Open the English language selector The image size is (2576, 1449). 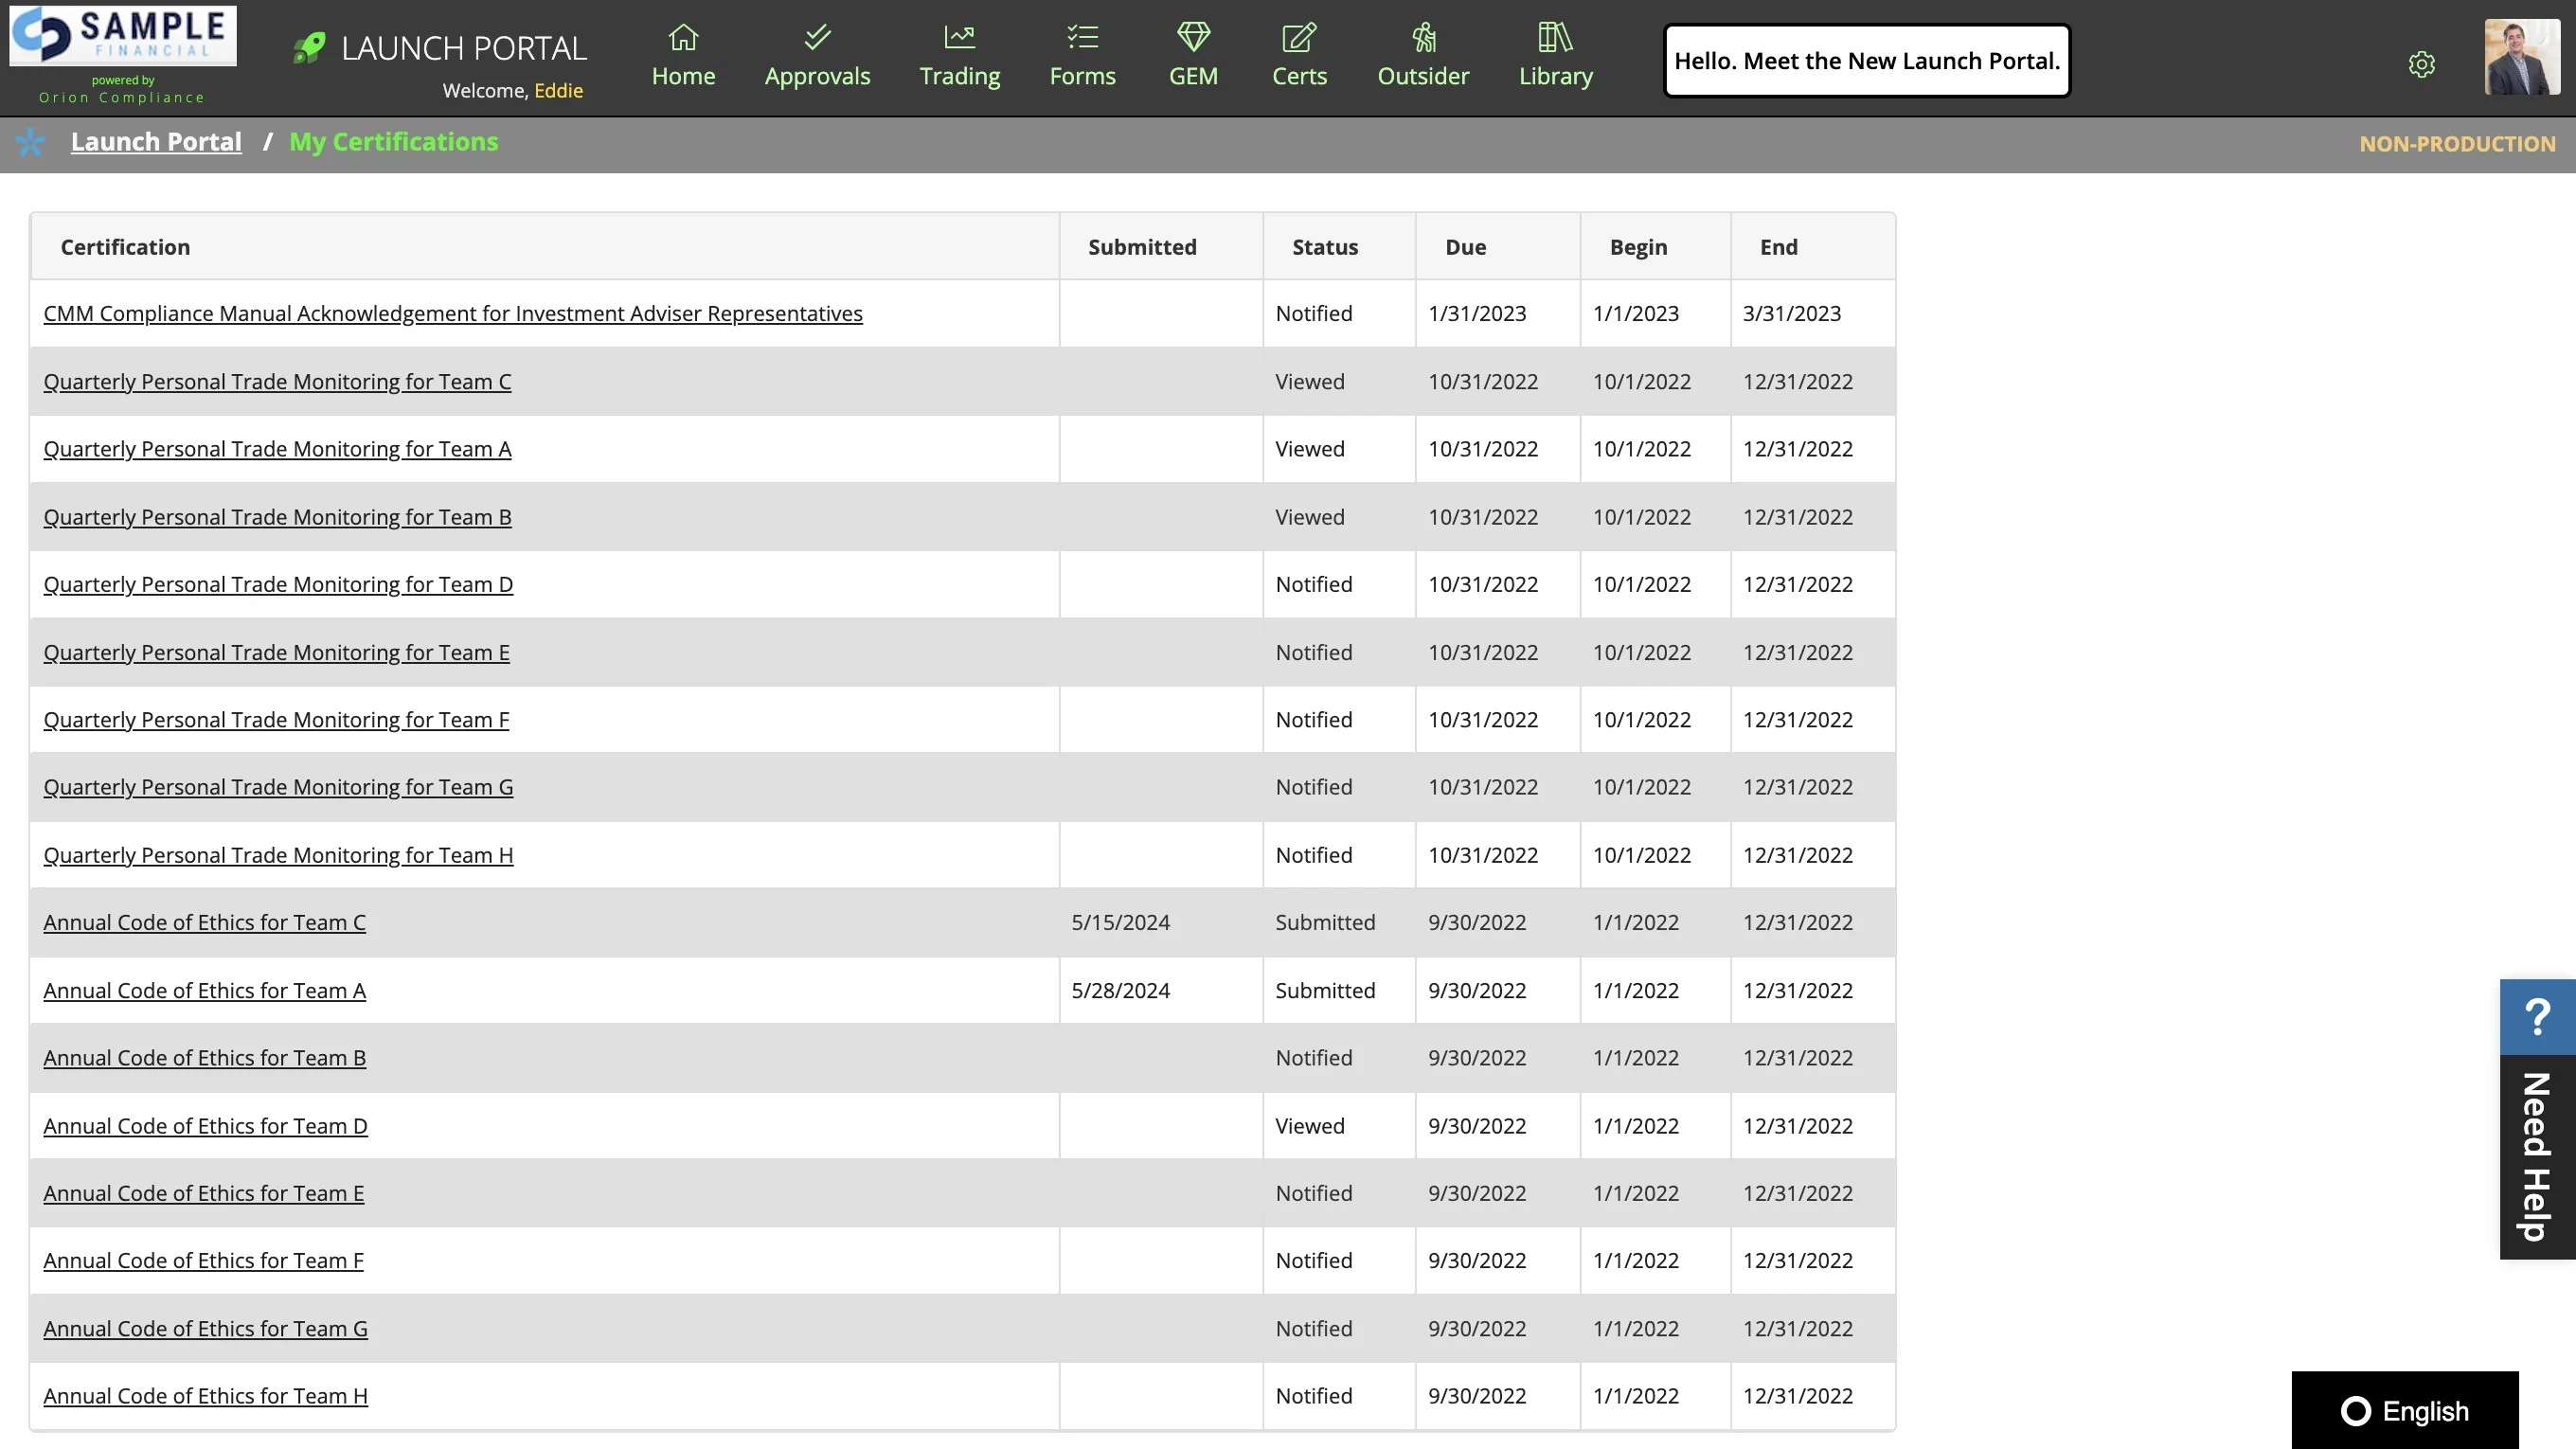coord(2404,1410)
